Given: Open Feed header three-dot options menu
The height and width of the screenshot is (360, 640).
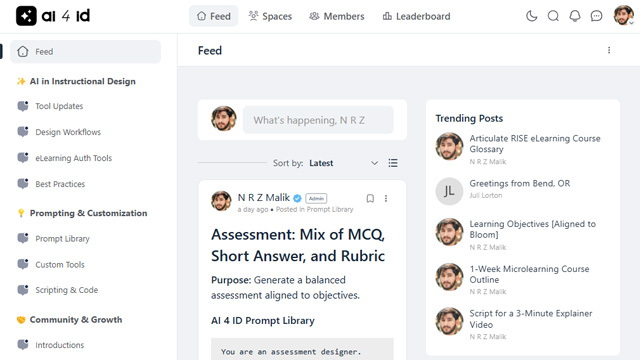Looking at the screenshot, I should pyautogui.click(x=609, y=50).
